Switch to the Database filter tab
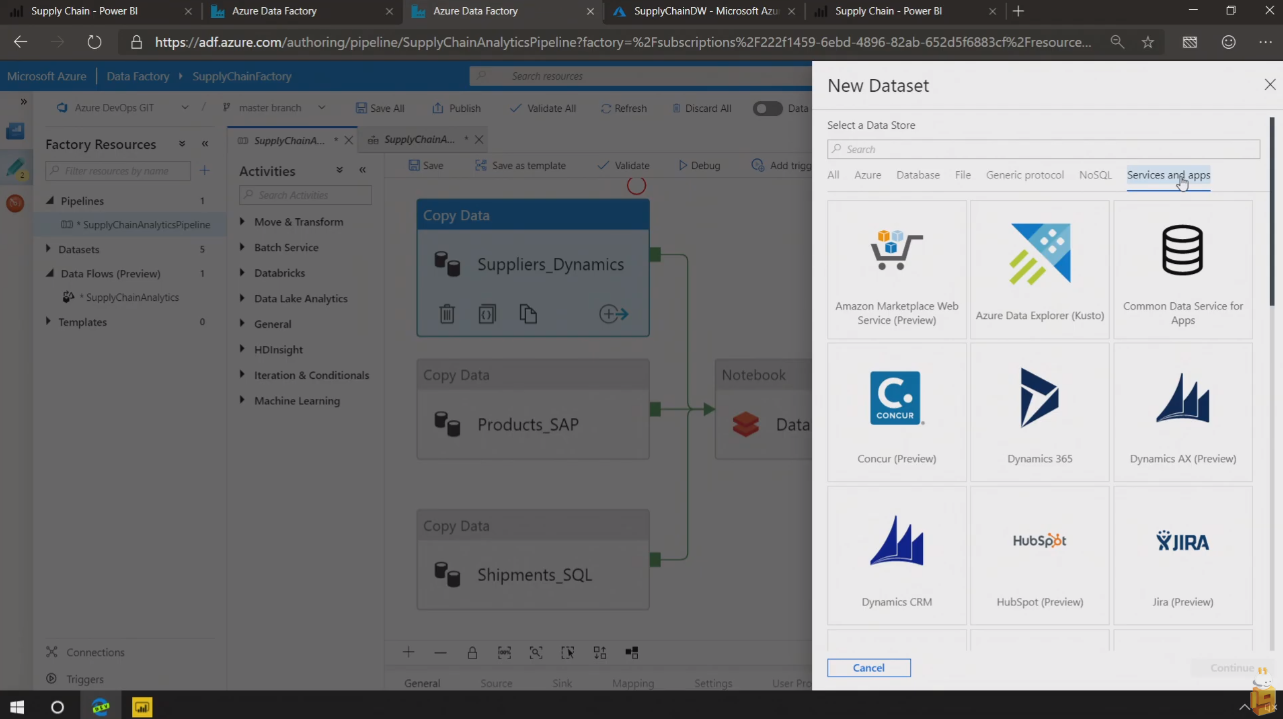 tap(917, 175)
